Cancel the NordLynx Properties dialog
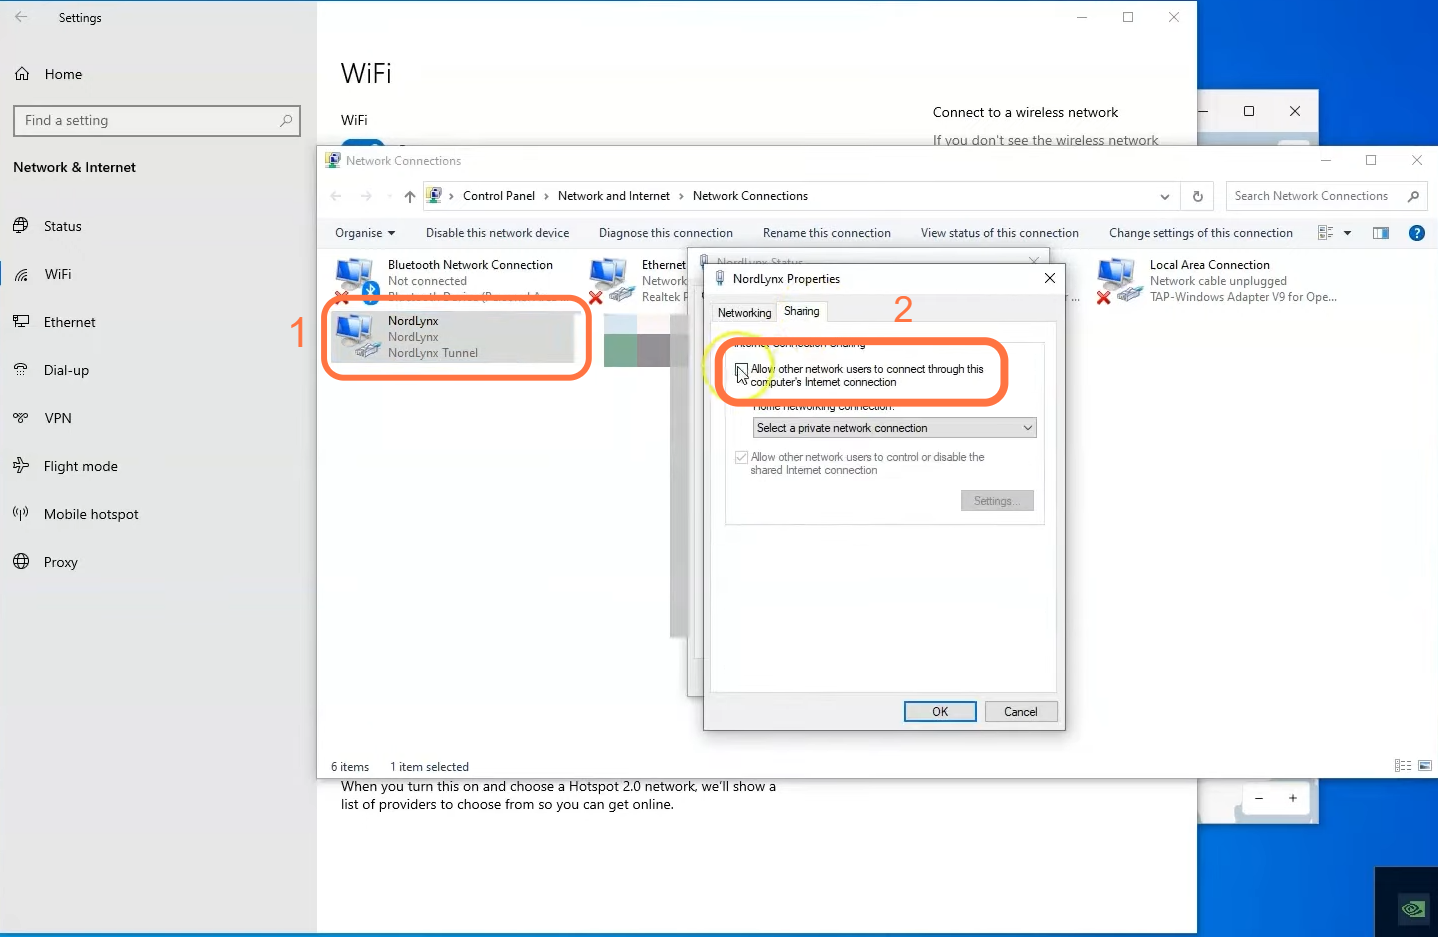 coord(1021,712)
